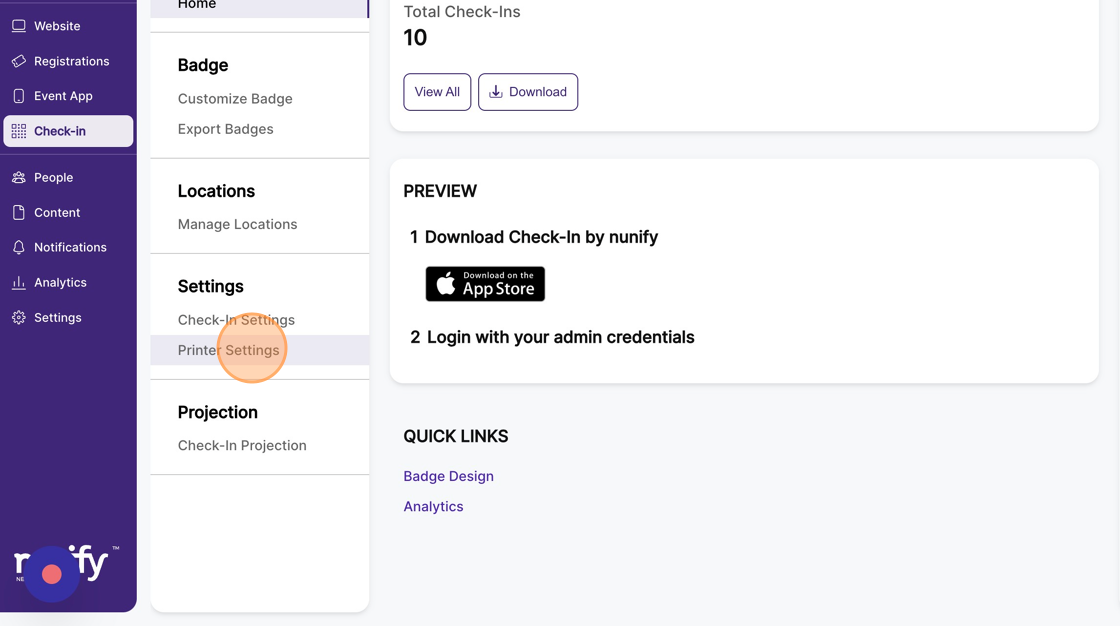Screen dimensions: 1120x626
Task: Click the Settings gear icon in sidebar
Action: tap(19, 318)
